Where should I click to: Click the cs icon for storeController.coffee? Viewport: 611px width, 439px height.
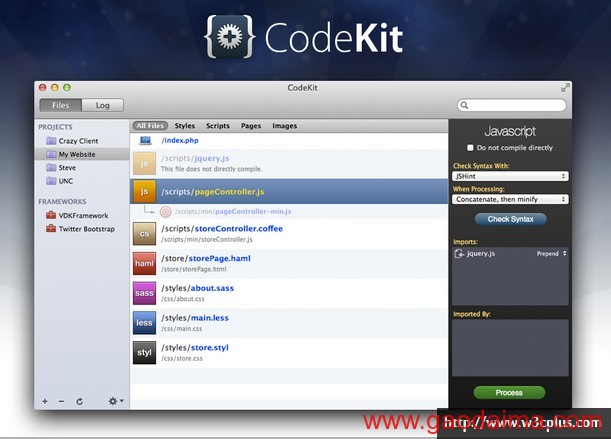click(144, 234)
